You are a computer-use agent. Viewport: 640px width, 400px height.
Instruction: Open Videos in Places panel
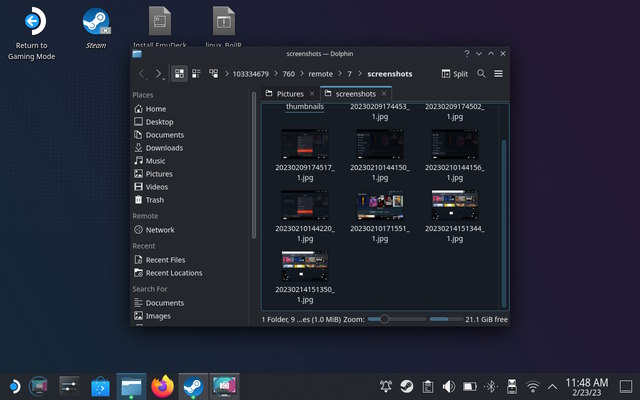pyautogui.click(x=151, y=187)
